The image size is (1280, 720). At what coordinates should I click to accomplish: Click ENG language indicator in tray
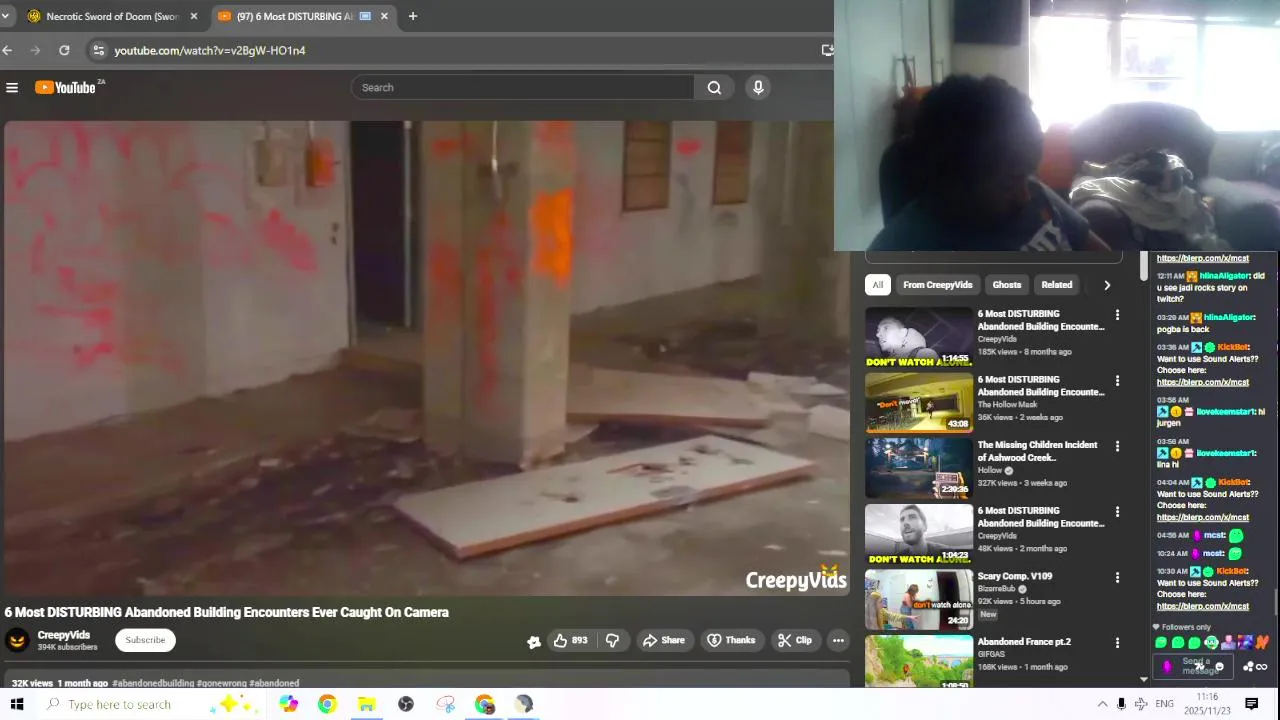click(x=1165, y=704)
